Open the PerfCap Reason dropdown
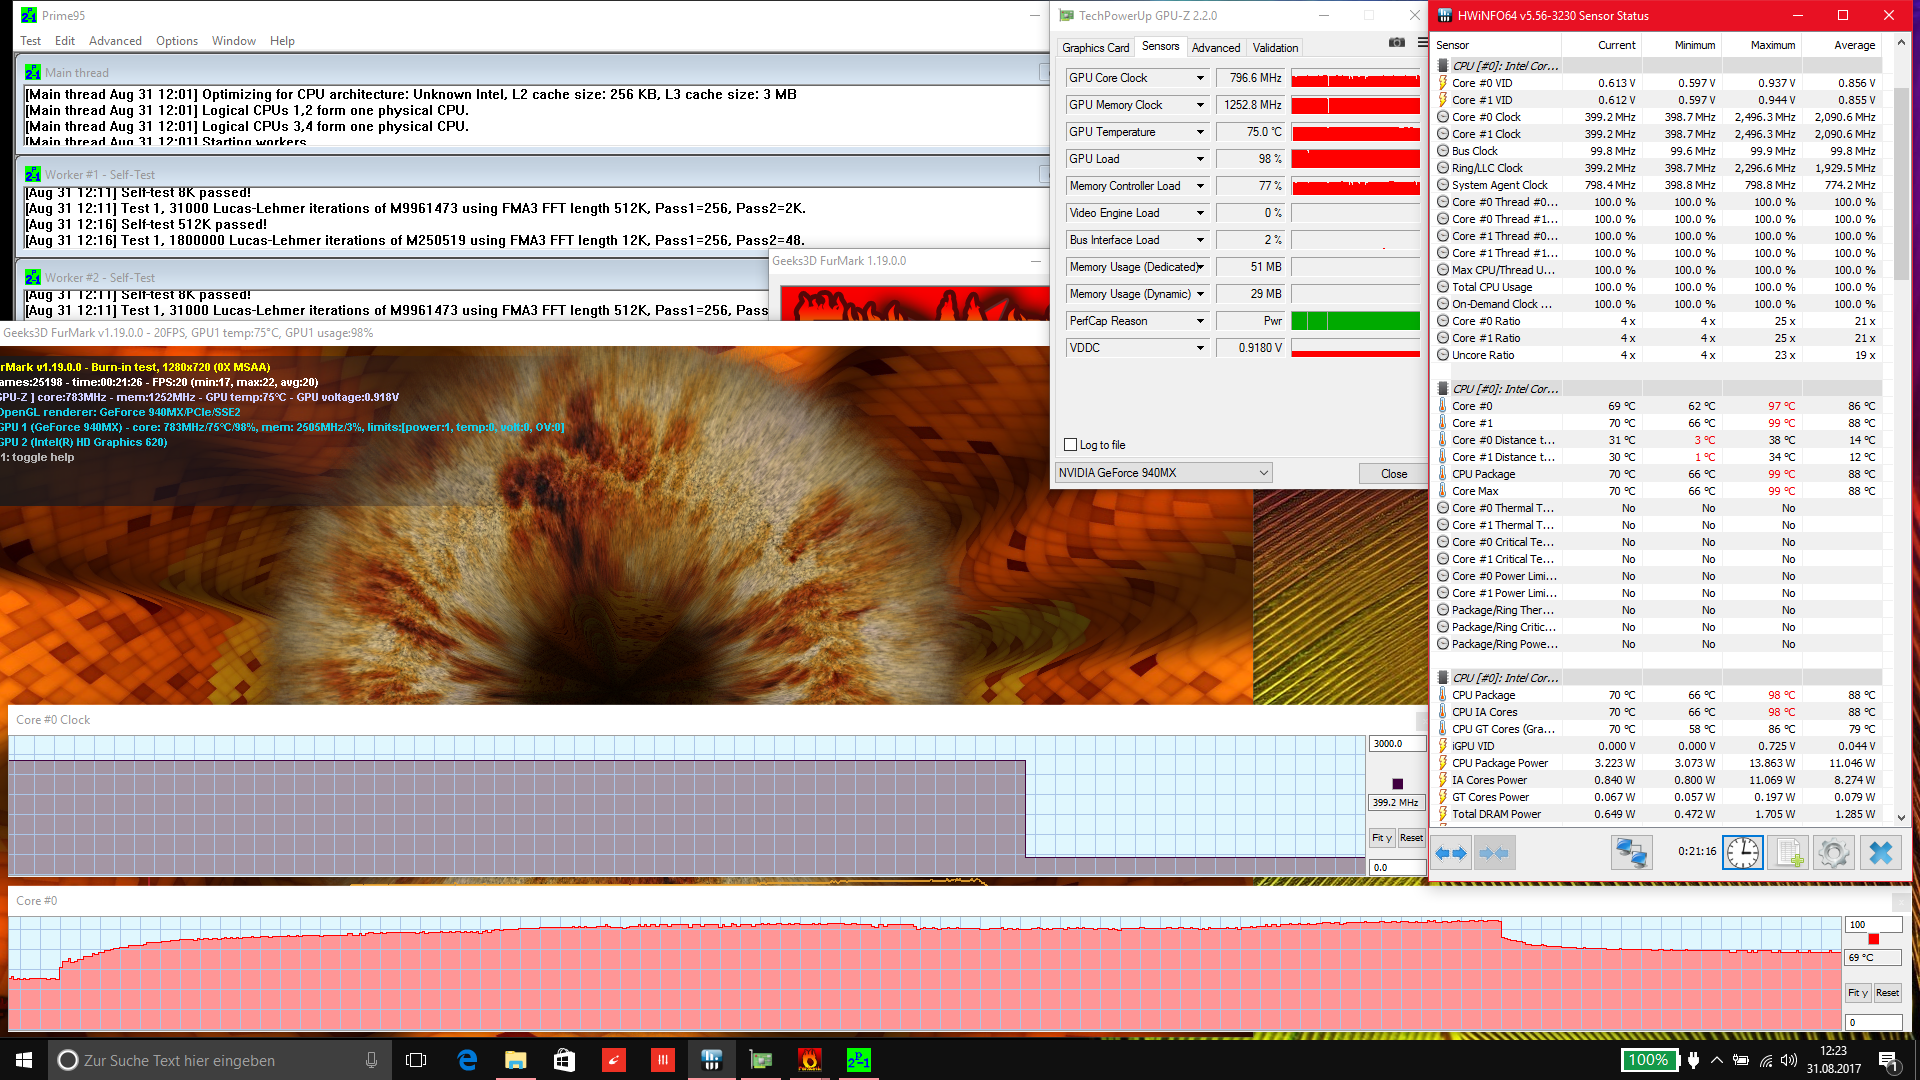1920x1080 pixels. pos(1200,321)
